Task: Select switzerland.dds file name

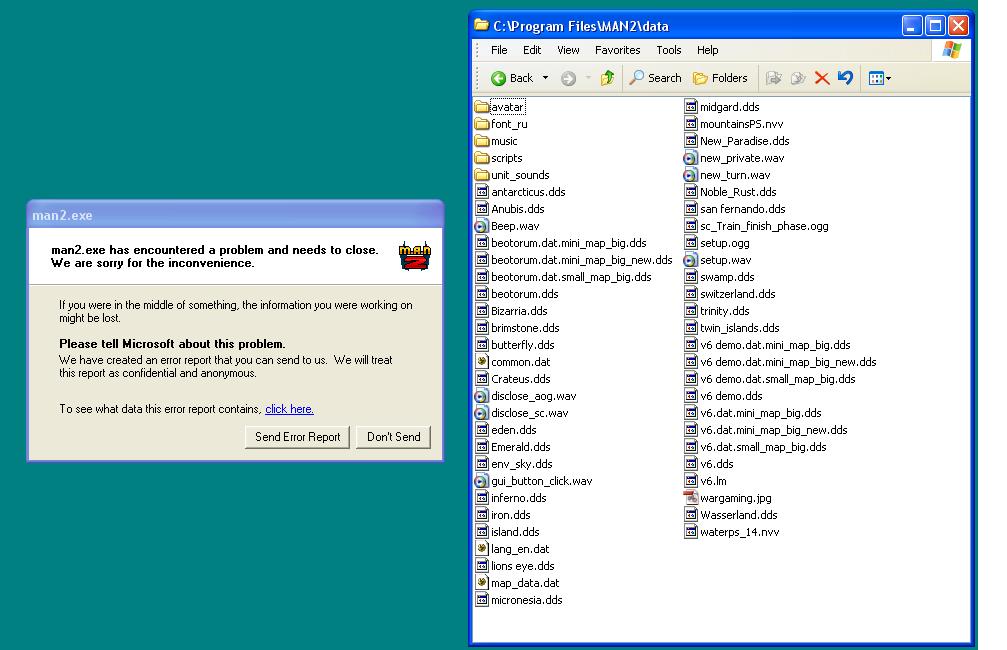Action: point(737,294)
